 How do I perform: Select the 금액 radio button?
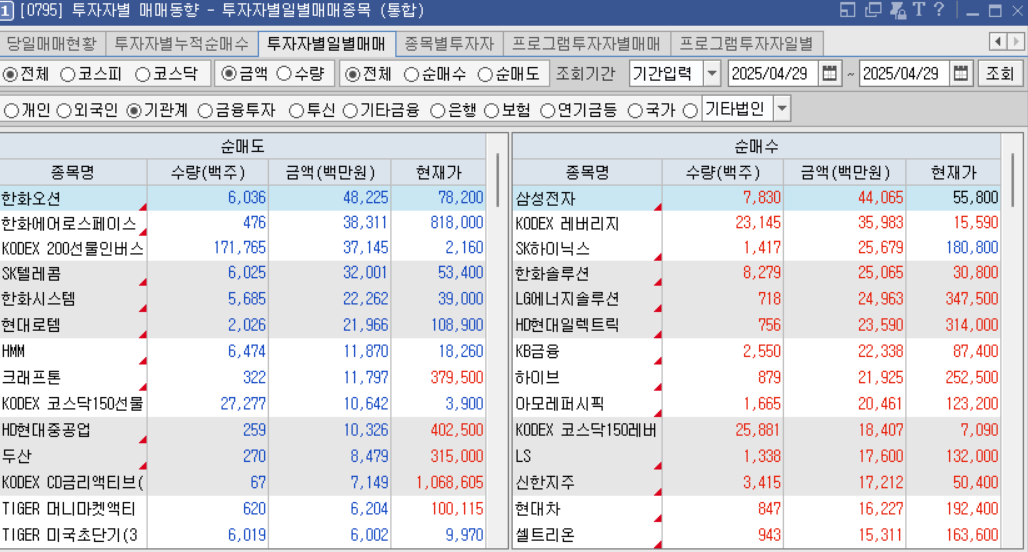[228, 74]
